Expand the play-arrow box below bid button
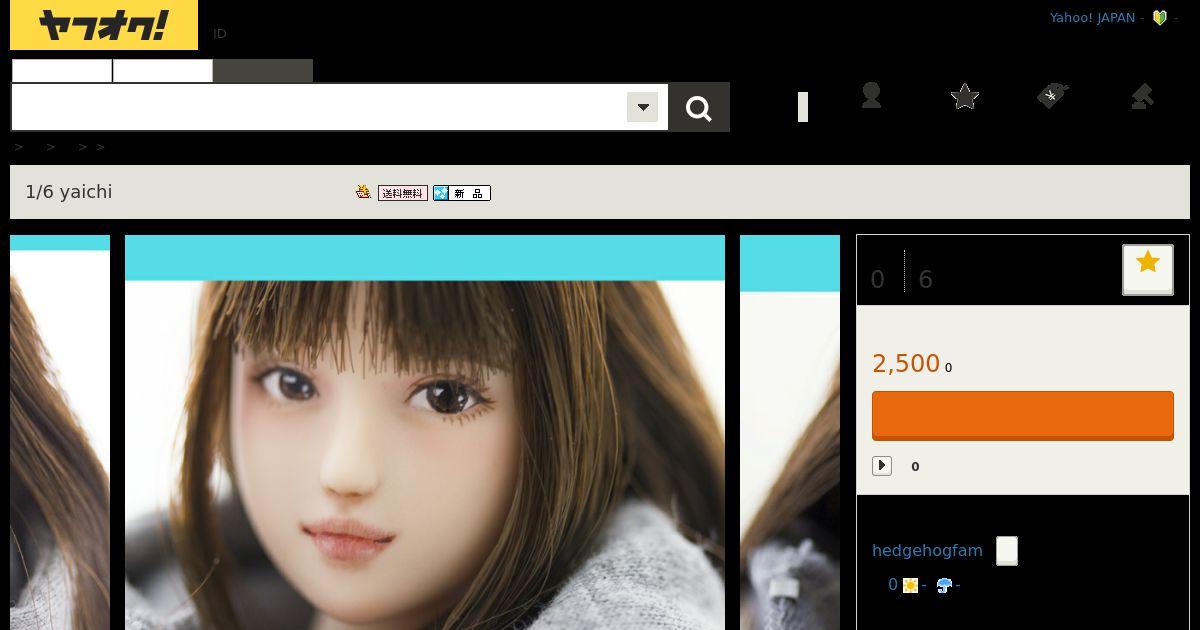 (x=882, y=466)
